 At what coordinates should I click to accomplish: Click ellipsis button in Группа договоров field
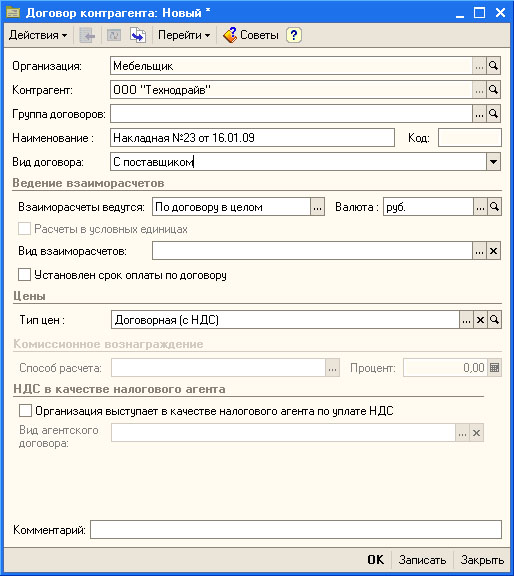click(479, 114)
